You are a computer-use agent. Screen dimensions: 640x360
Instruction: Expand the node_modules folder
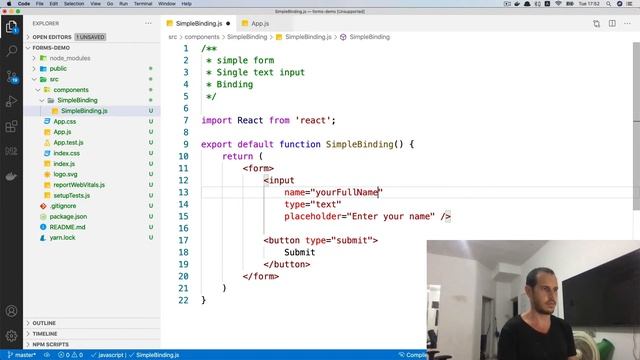click(x=69, y=58)
